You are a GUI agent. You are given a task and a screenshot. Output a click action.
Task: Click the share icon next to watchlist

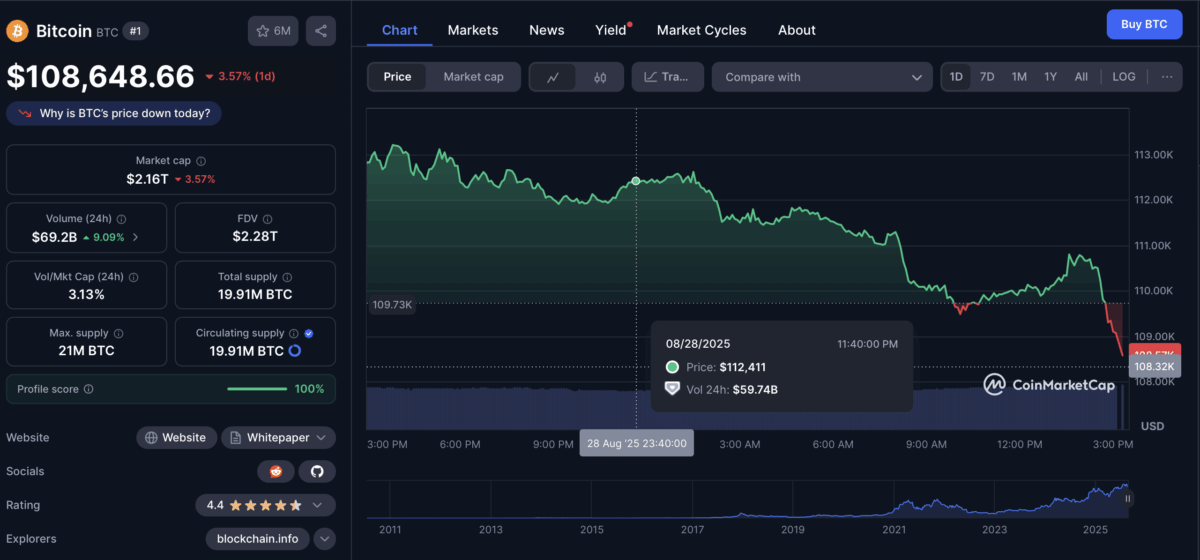(321, 31)
